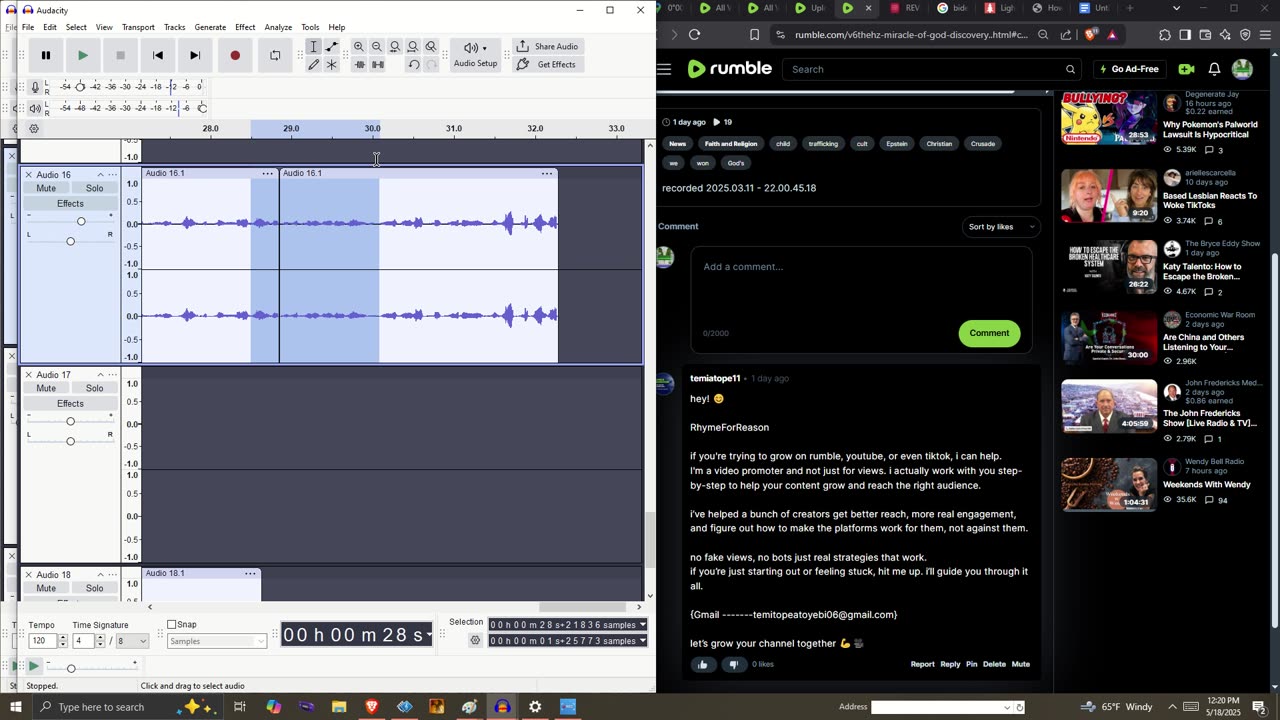The width and height of the screenshot is (1280, 720).
Task: Collapse the Audio 17 track arrow
Action: click(x=100, y=375)
